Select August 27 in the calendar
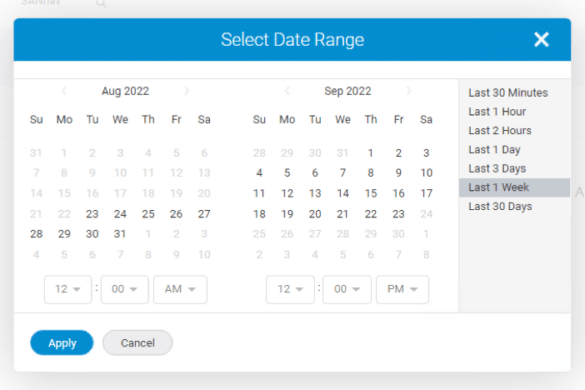 (x=204, y=214)
